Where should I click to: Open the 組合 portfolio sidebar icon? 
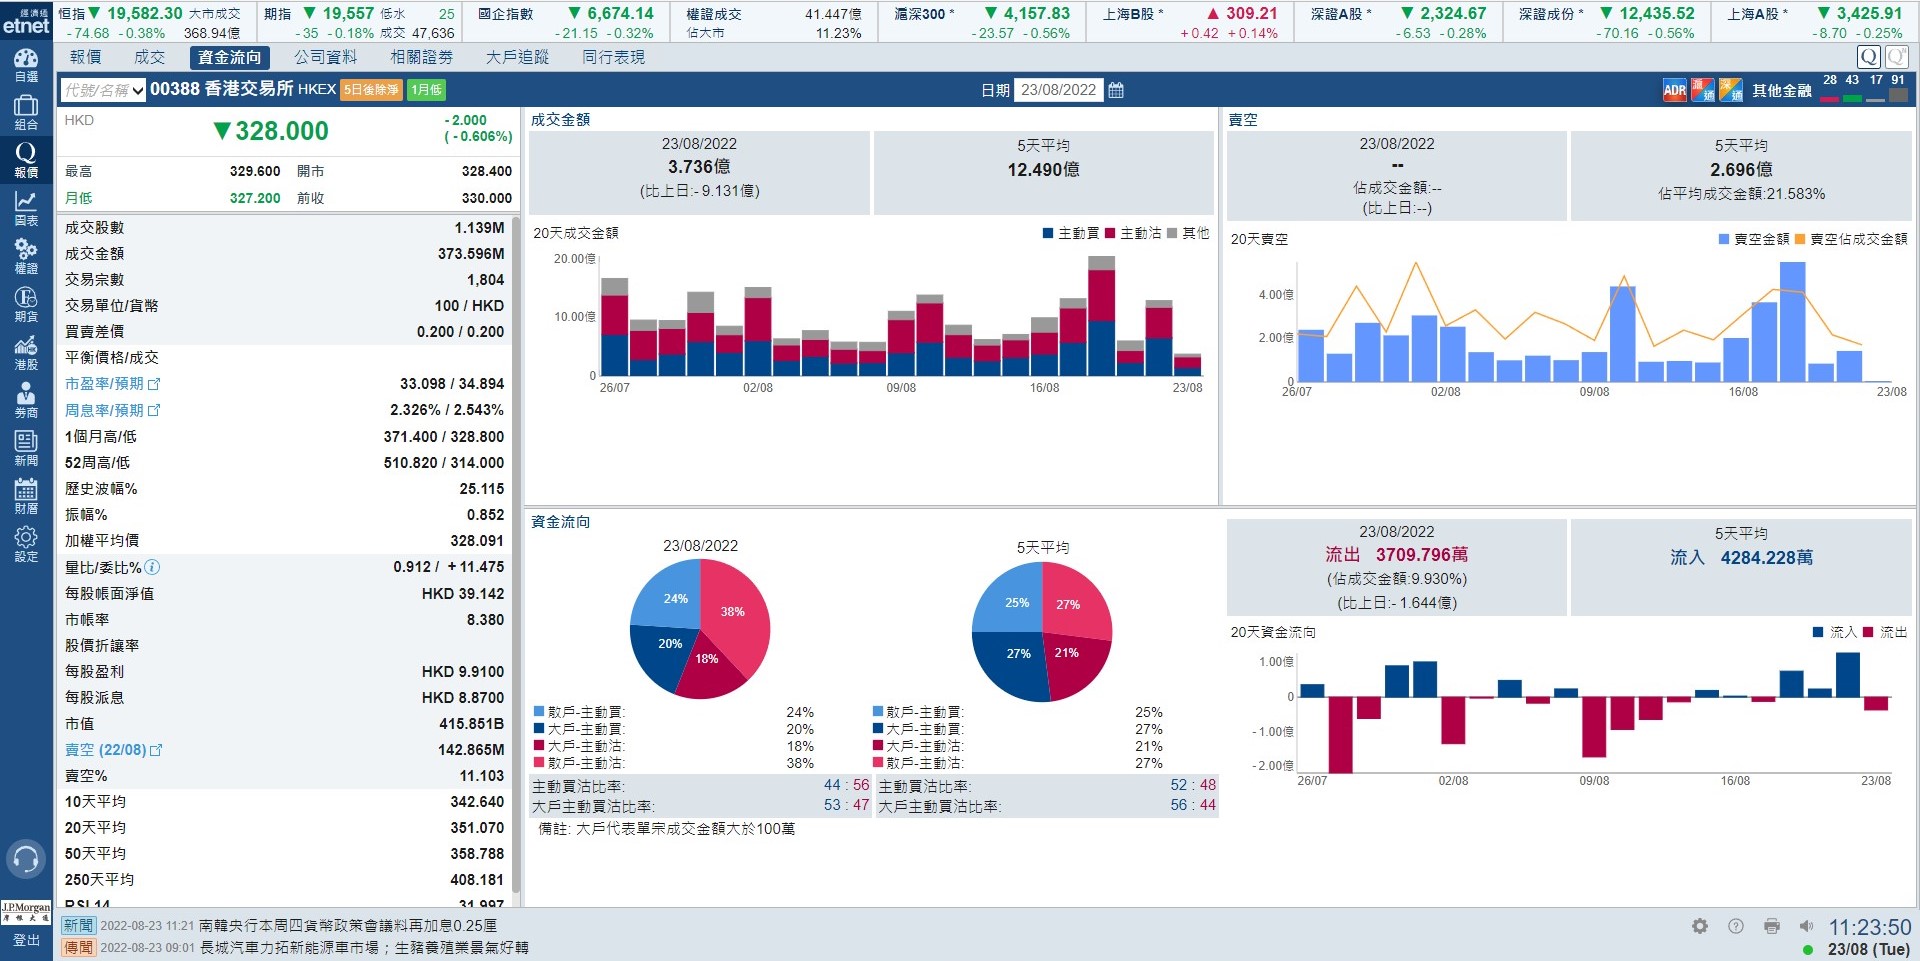[x=26, y=112]
